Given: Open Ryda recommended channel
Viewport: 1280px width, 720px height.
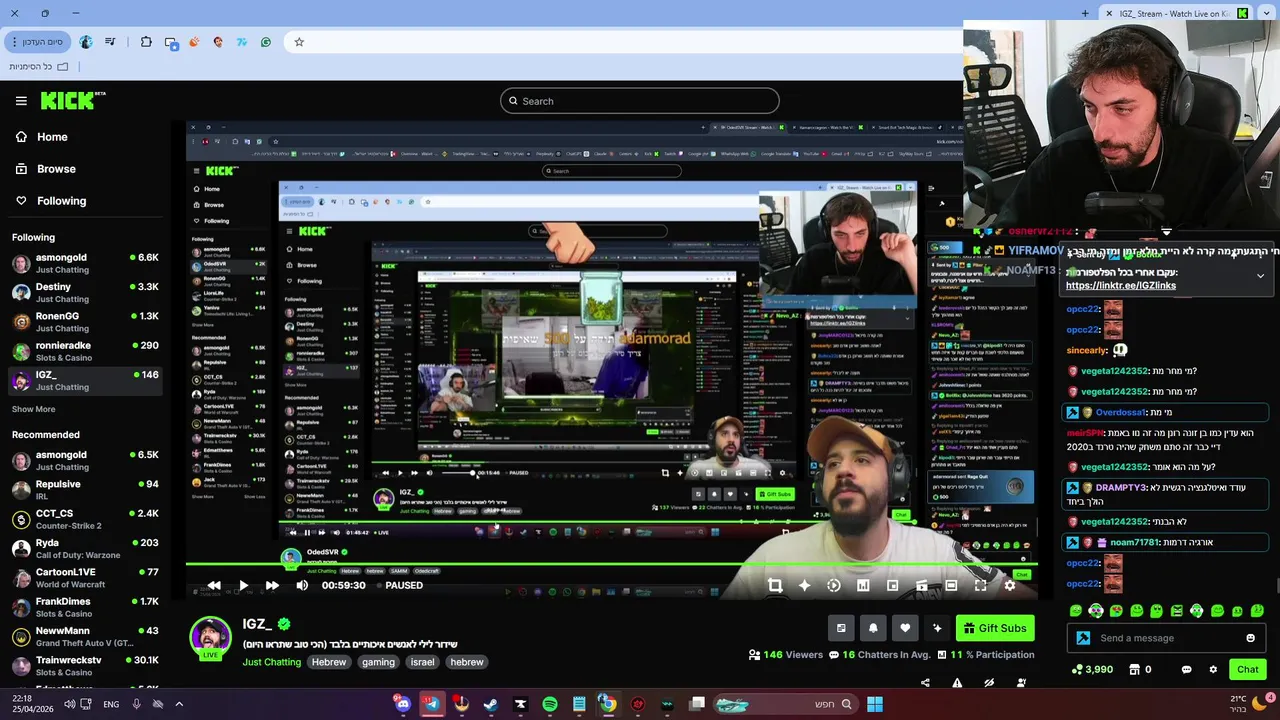Looking at the screenshot, I should click(x=85, y=548).
